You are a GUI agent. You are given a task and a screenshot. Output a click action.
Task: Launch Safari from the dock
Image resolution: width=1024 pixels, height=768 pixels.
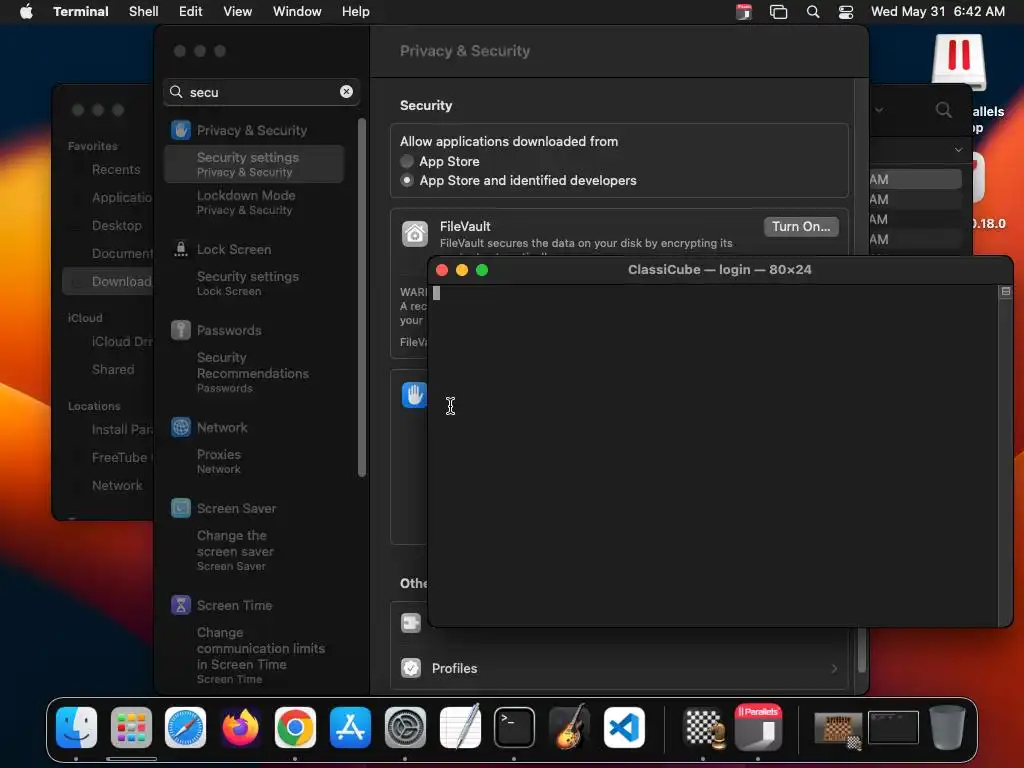(x=185, y=727)
